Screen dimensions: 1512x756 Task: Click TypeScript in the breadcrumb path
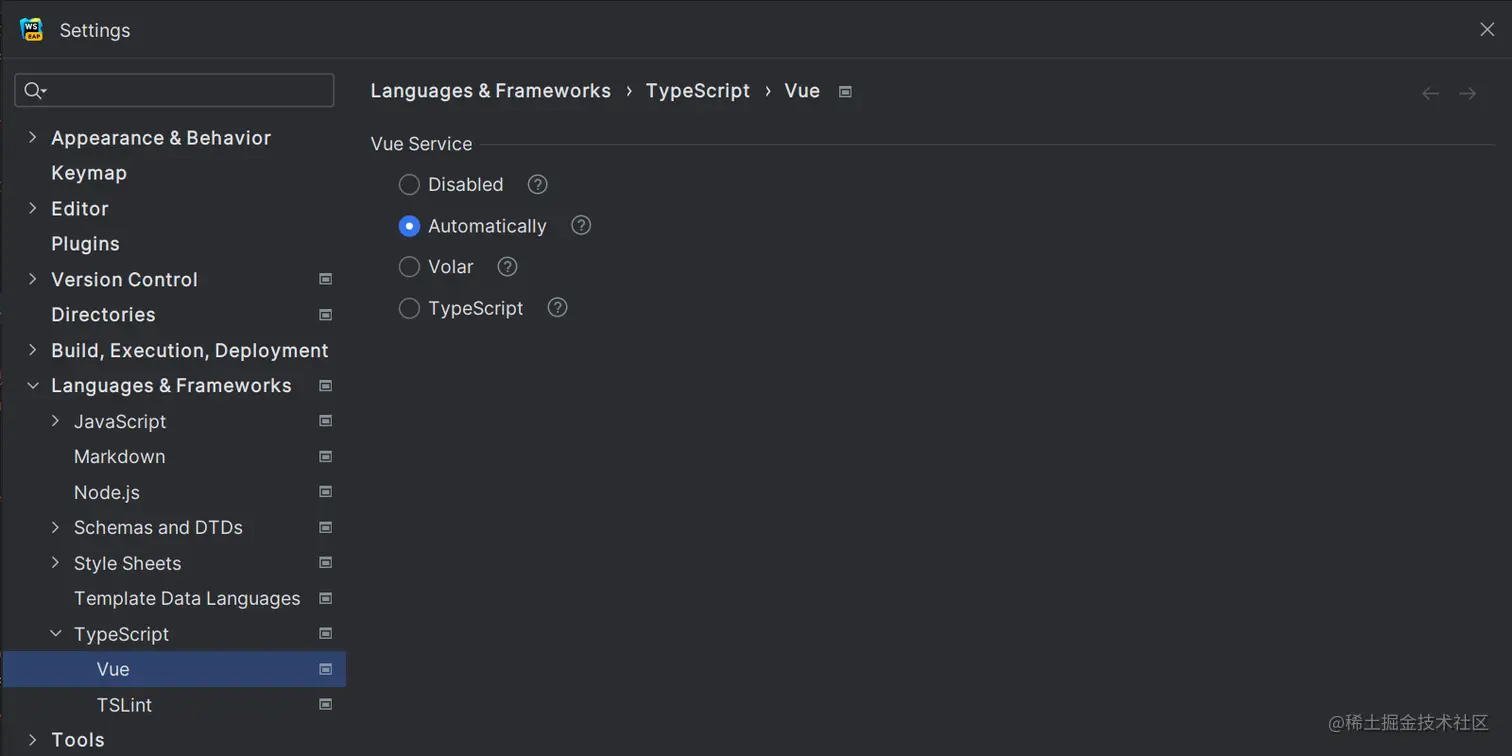coord(697,91)
